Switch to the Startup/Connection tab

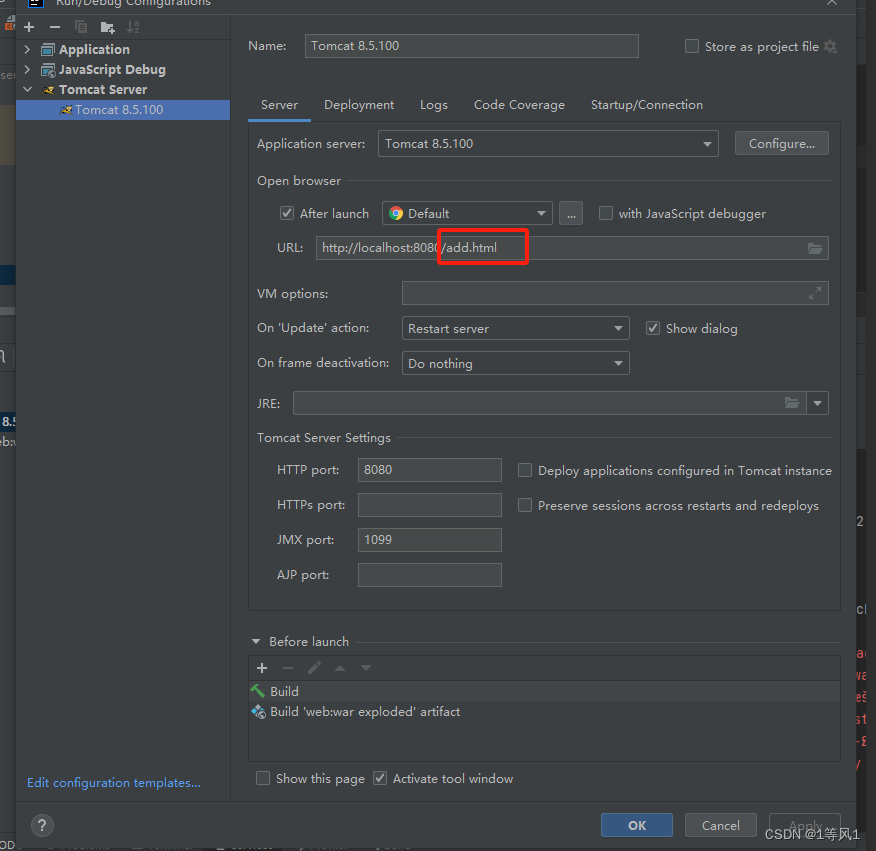646,105
